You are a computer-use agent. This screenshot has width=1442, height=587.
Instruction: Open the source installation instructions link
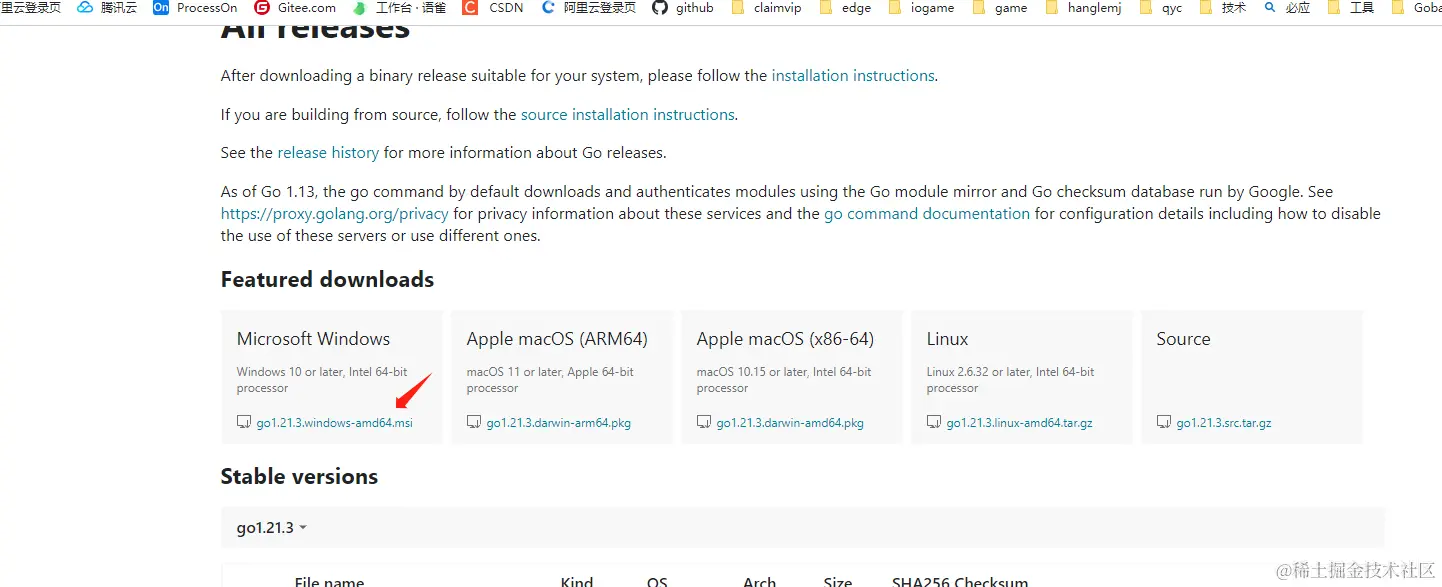pos(628,115)
